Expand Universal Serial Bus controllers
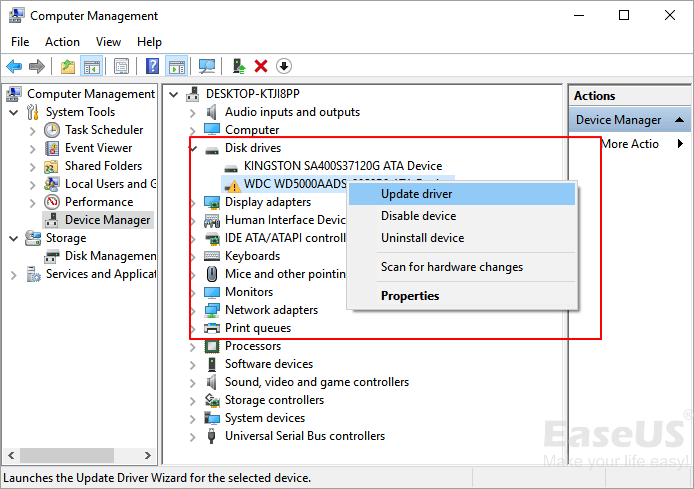This screenshot has height=489, width=694. [x=193, y=436]
